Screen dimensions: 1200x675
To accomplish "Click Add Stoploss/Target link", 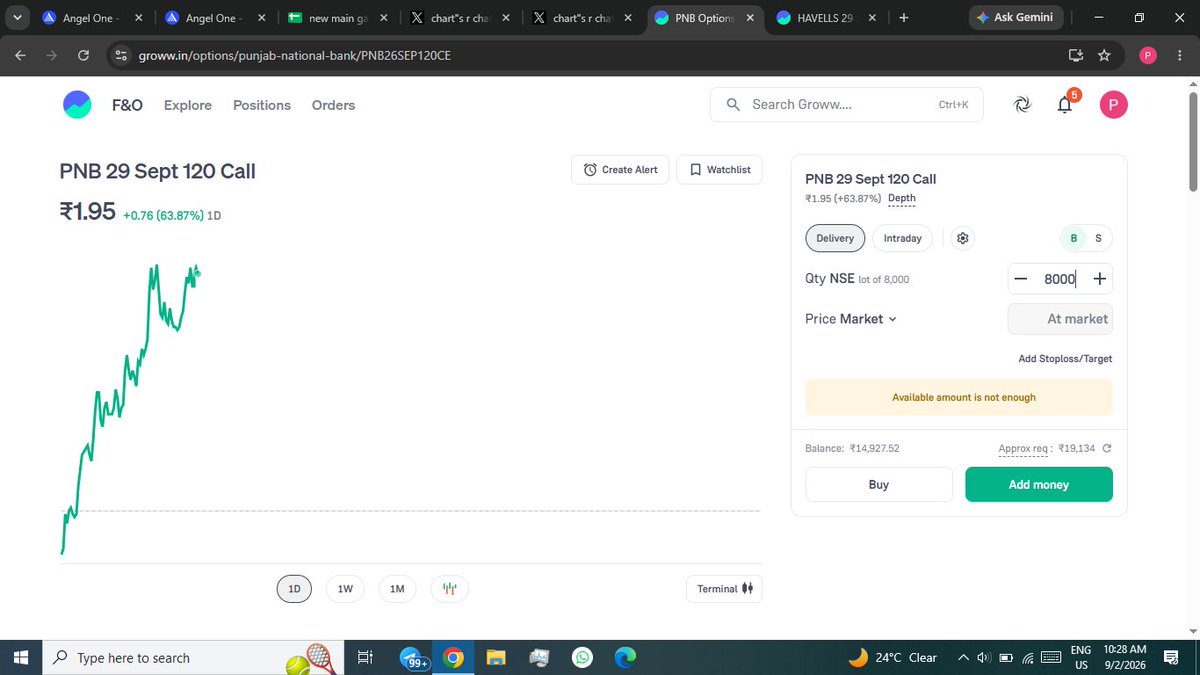I will pos(1065,359).
